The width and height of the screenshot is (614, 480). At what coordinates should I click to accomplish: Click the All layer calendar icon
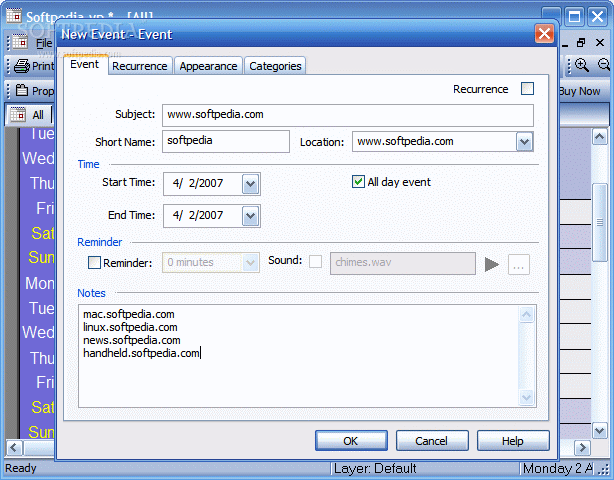18,114
